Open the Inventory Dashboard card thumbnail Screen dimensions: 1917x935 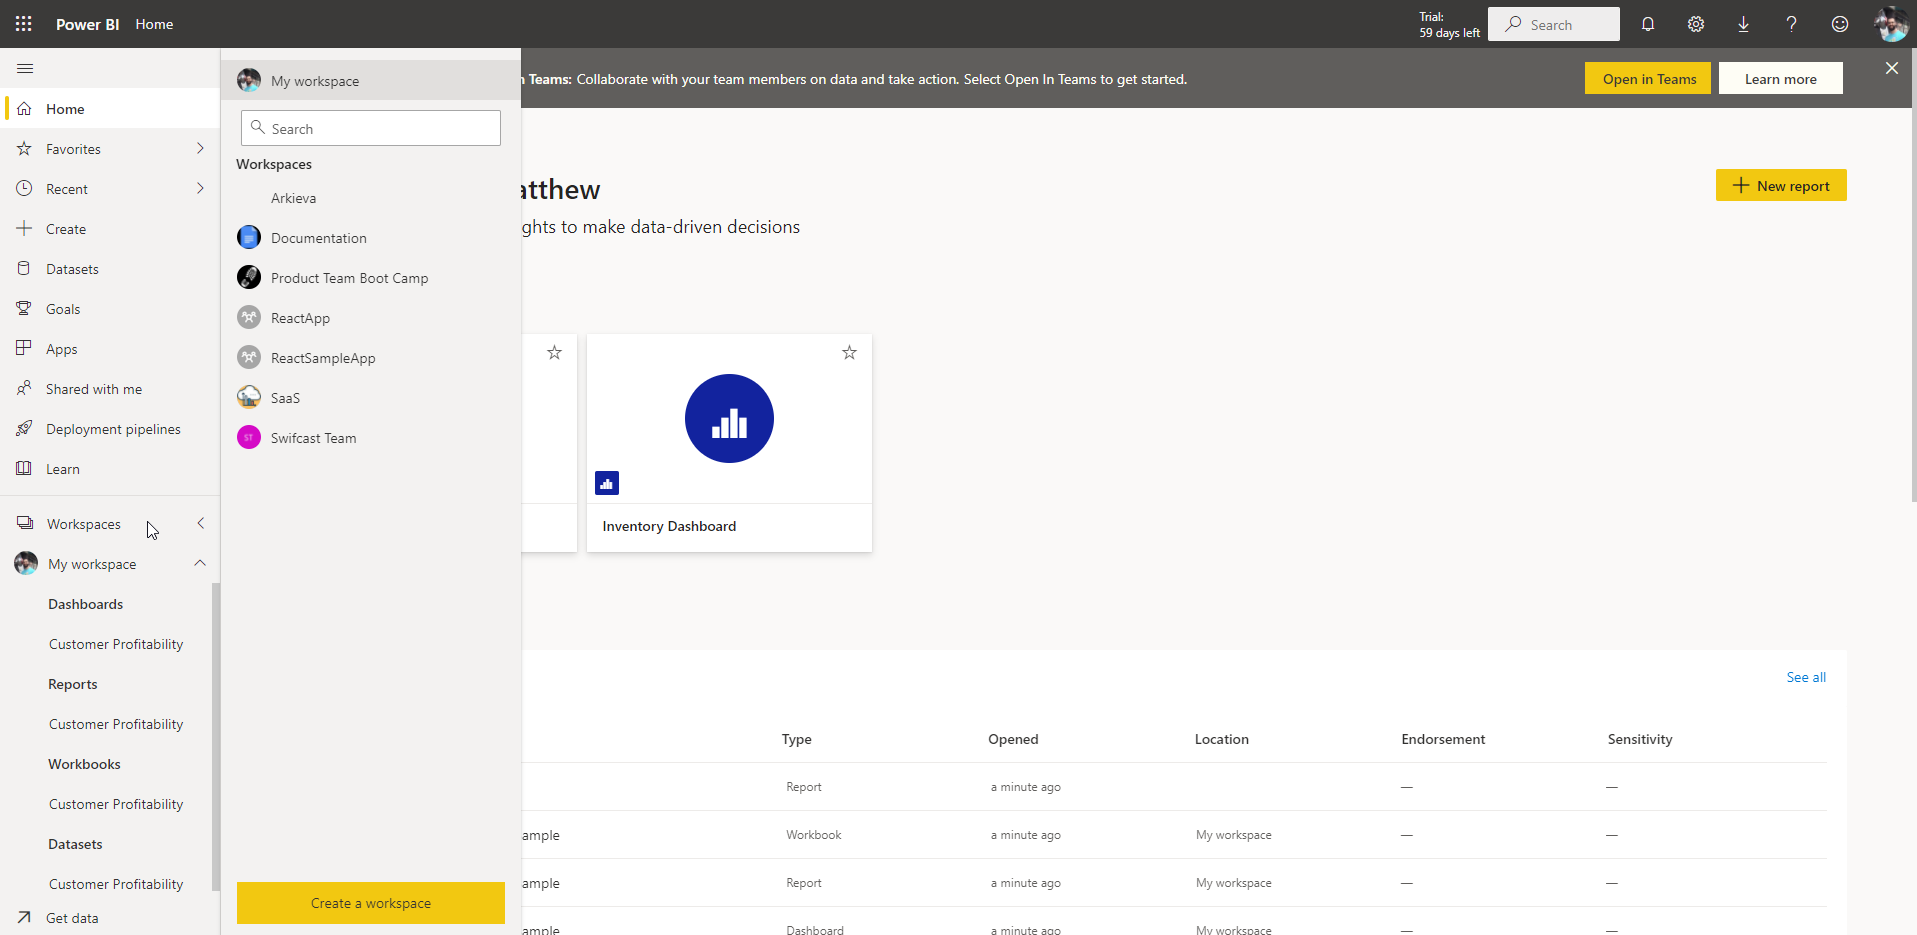[x=729, y=418]
